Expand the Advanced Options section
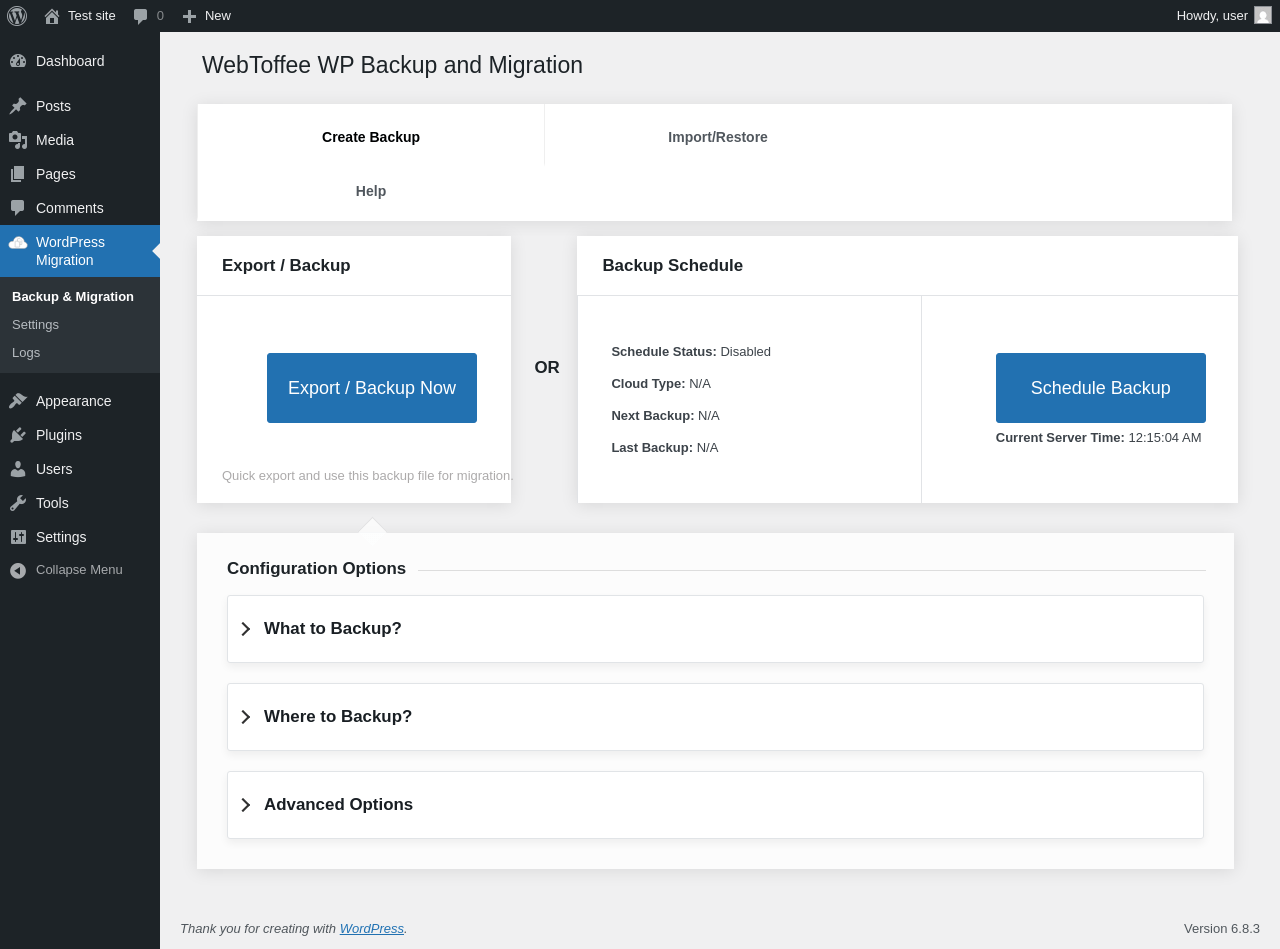Image resolution: width=1280 pixels, height=949 pixels. 338,805
